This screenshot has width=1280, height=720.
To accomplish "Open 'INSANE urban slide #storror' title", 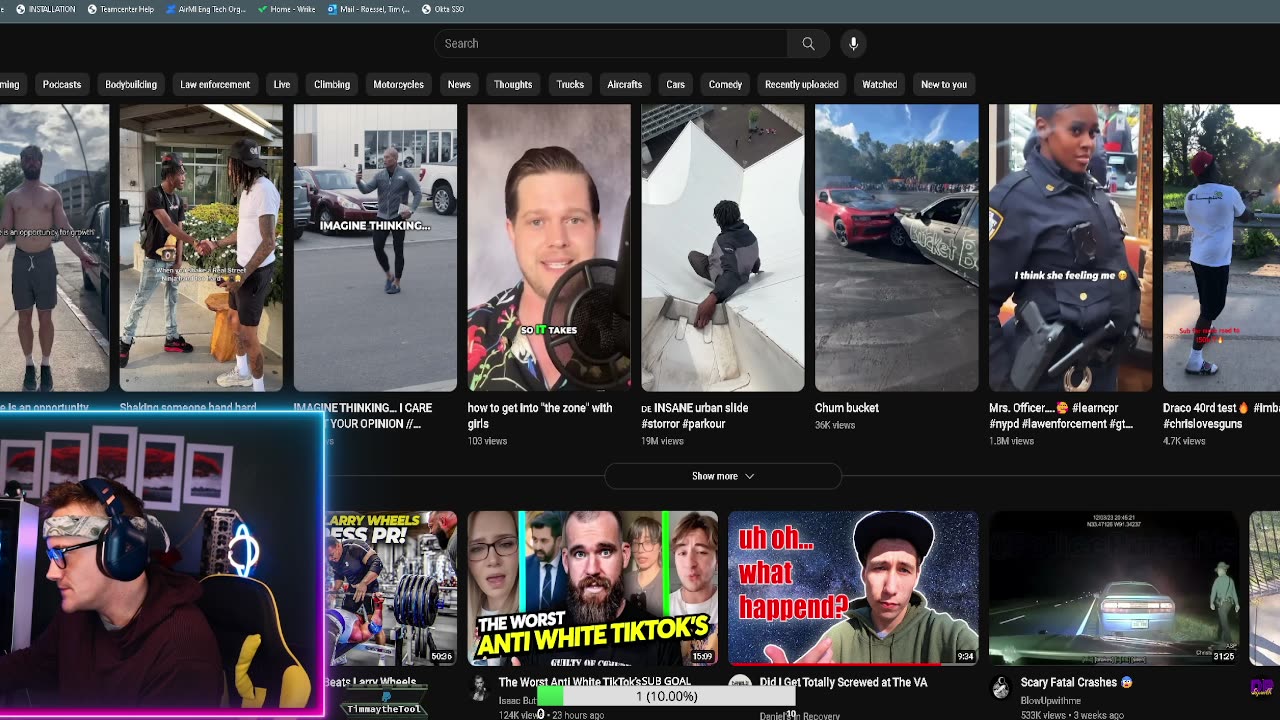I will (695, 415).
